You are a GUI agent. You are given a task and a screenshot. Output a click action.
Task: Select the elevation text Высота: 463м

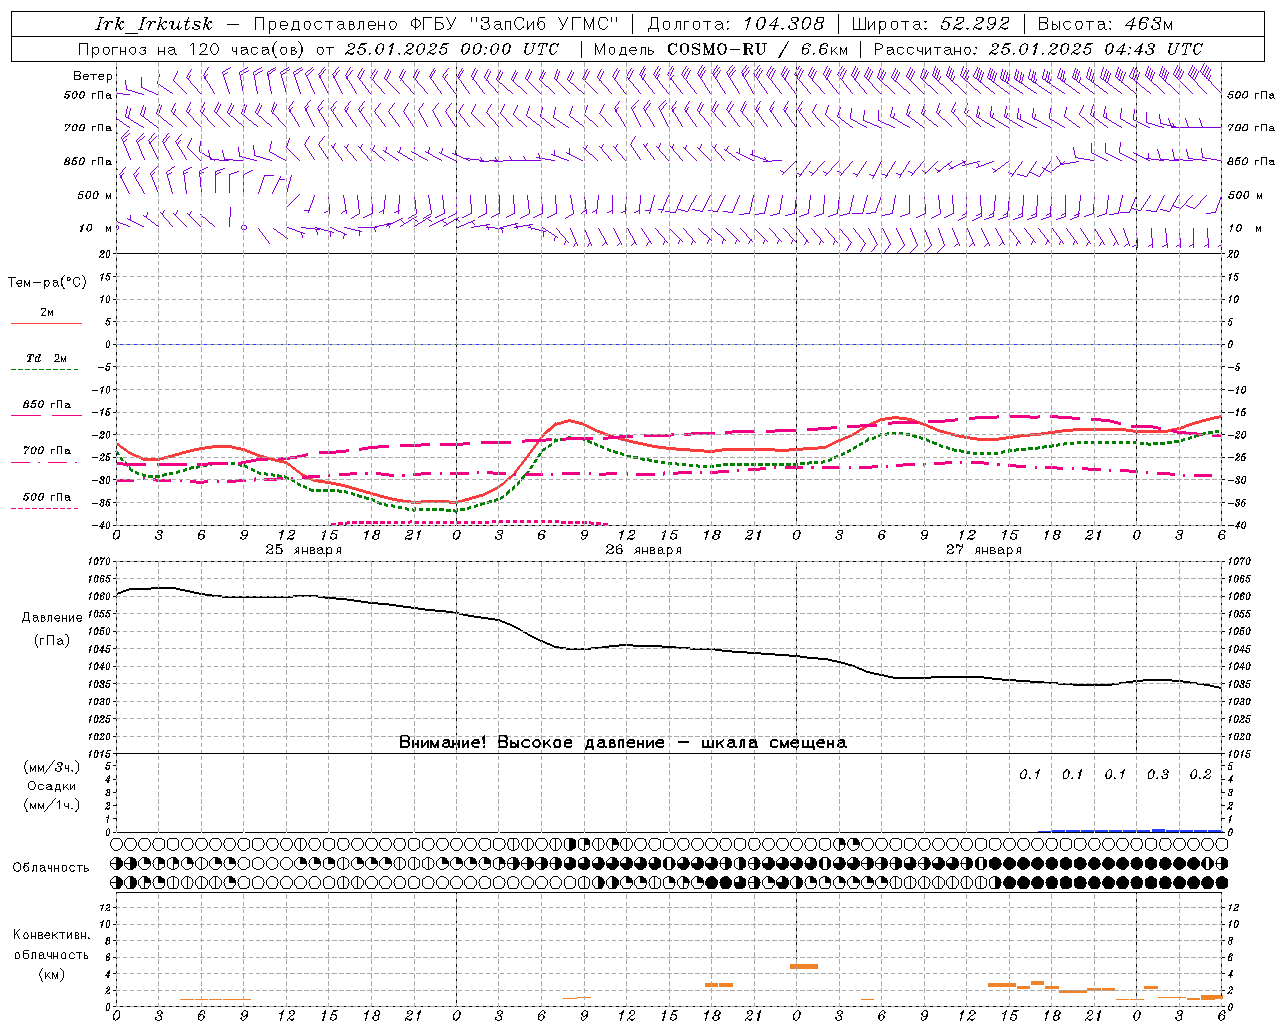1105,24
